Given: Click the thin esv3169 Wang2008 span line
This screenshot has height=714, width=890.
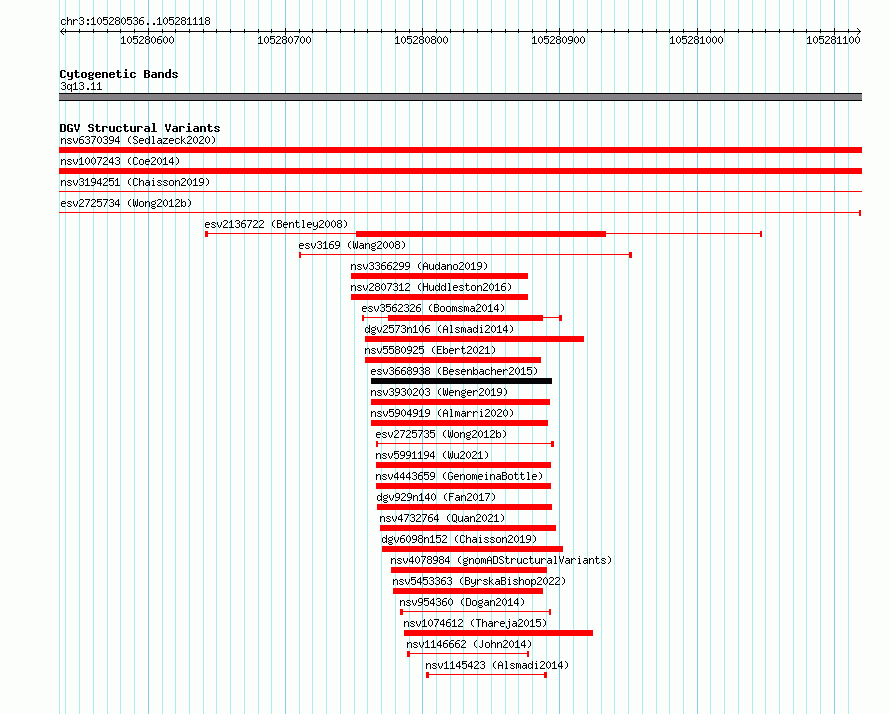Looking at the screenshot, I should click(x=465, y=255).
